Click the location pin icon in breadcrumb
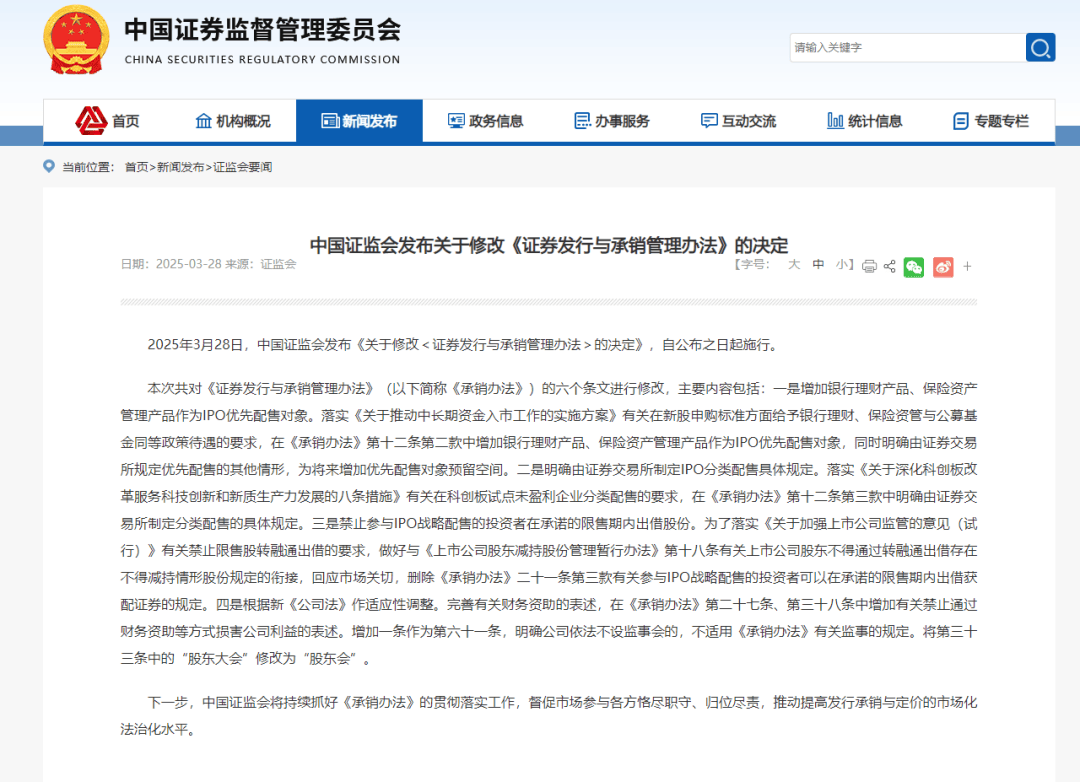This screenshot has height=782, width=1080. 49,166
